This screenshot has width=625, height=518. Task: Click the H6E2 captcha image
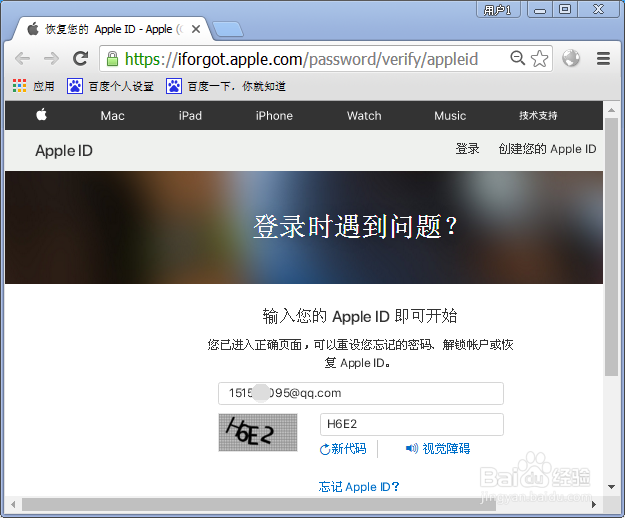coord(258,432)
